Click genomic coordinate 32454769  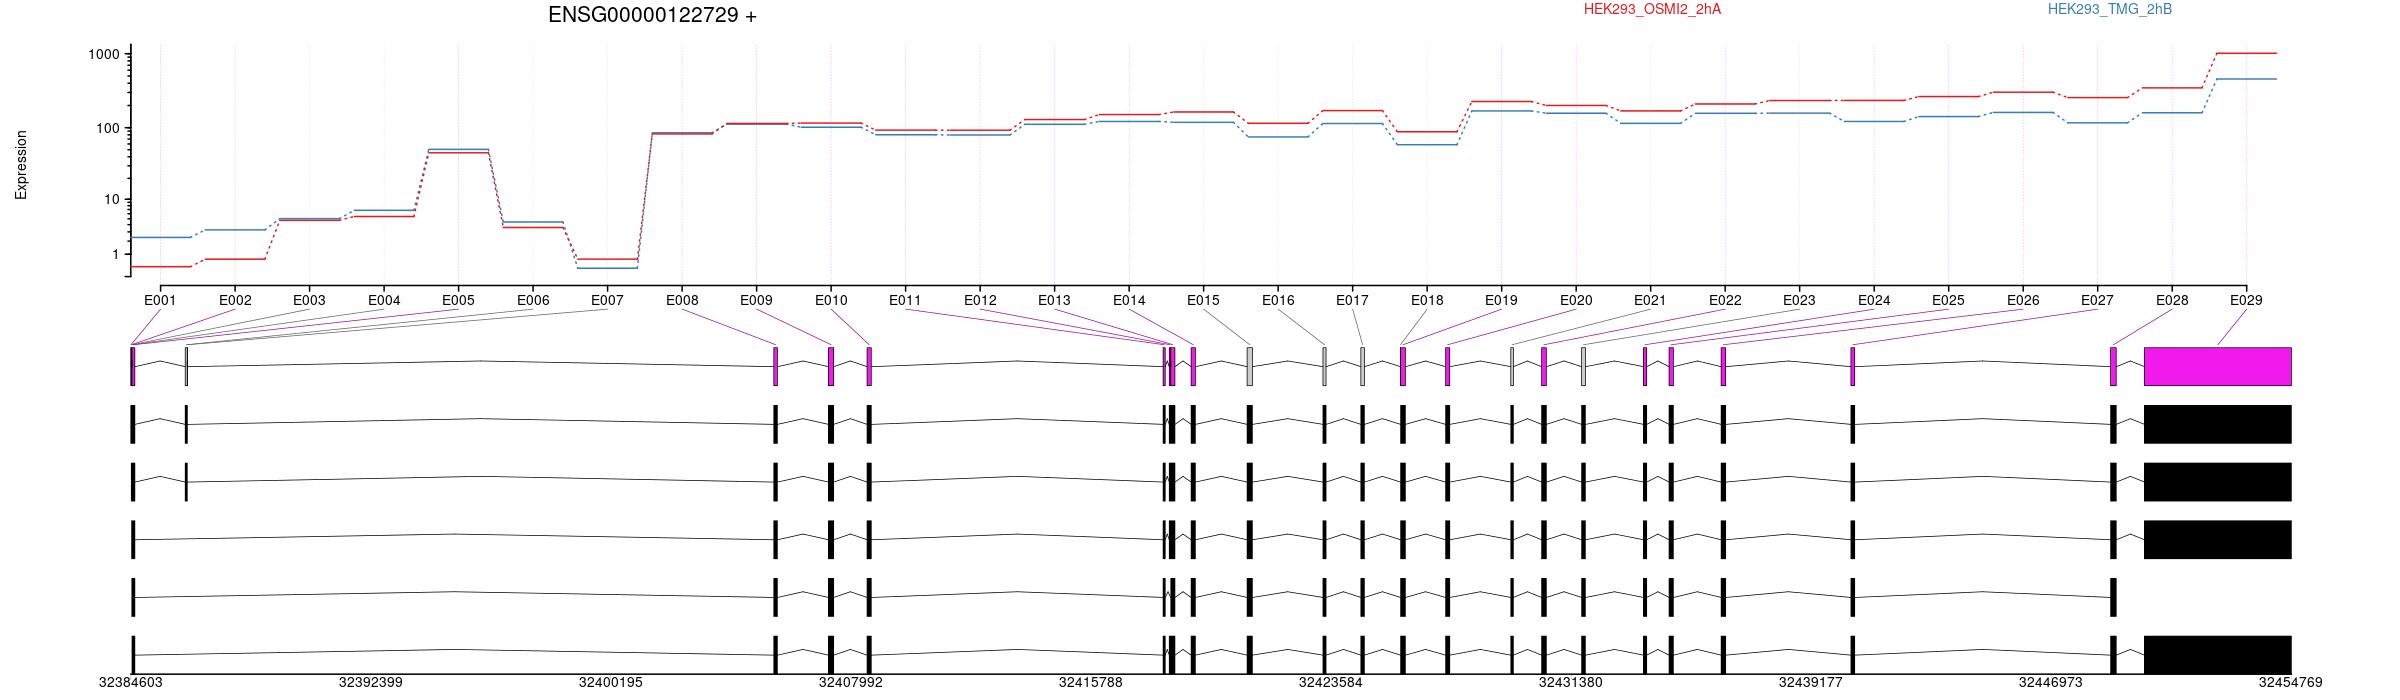coord(2291,682)
